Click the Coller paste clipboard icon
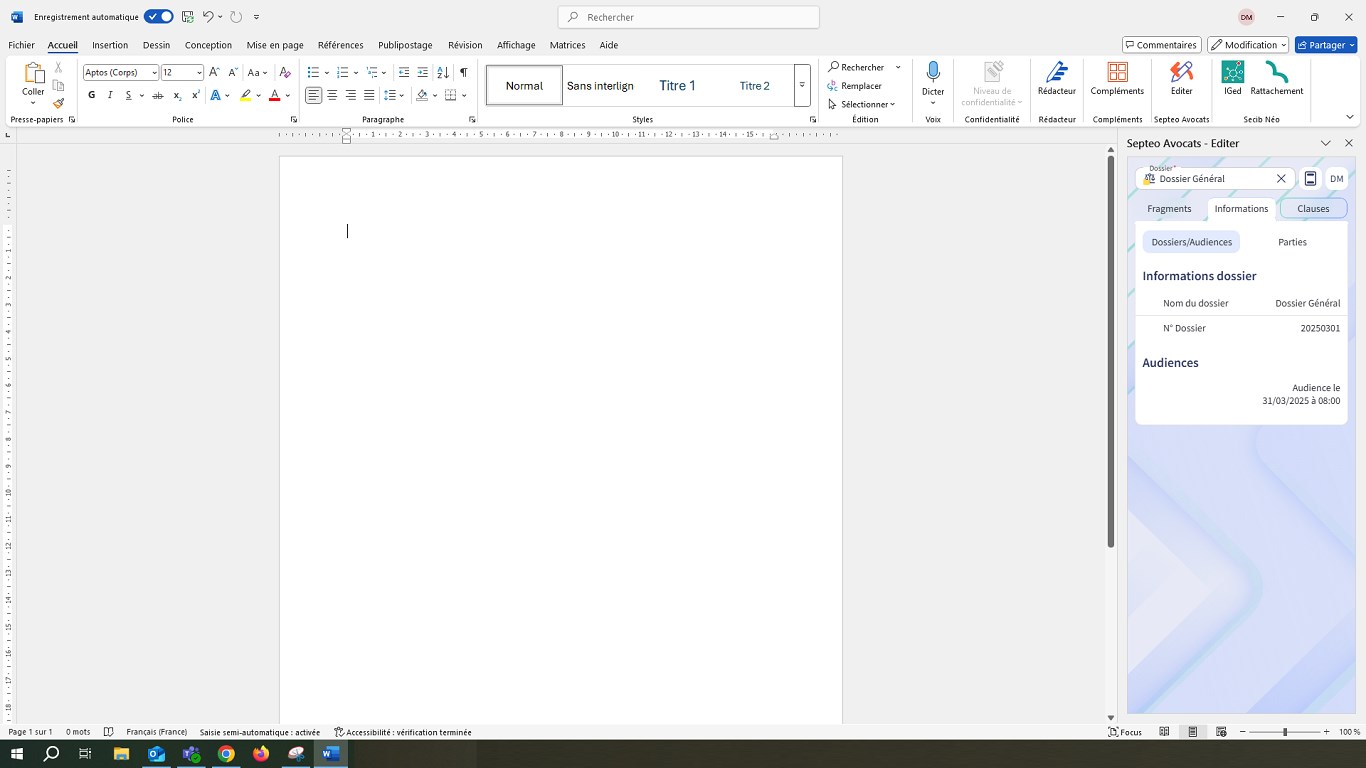This screenshot has height=768, width=1366. pyautogui.click(x=34, y=73)
